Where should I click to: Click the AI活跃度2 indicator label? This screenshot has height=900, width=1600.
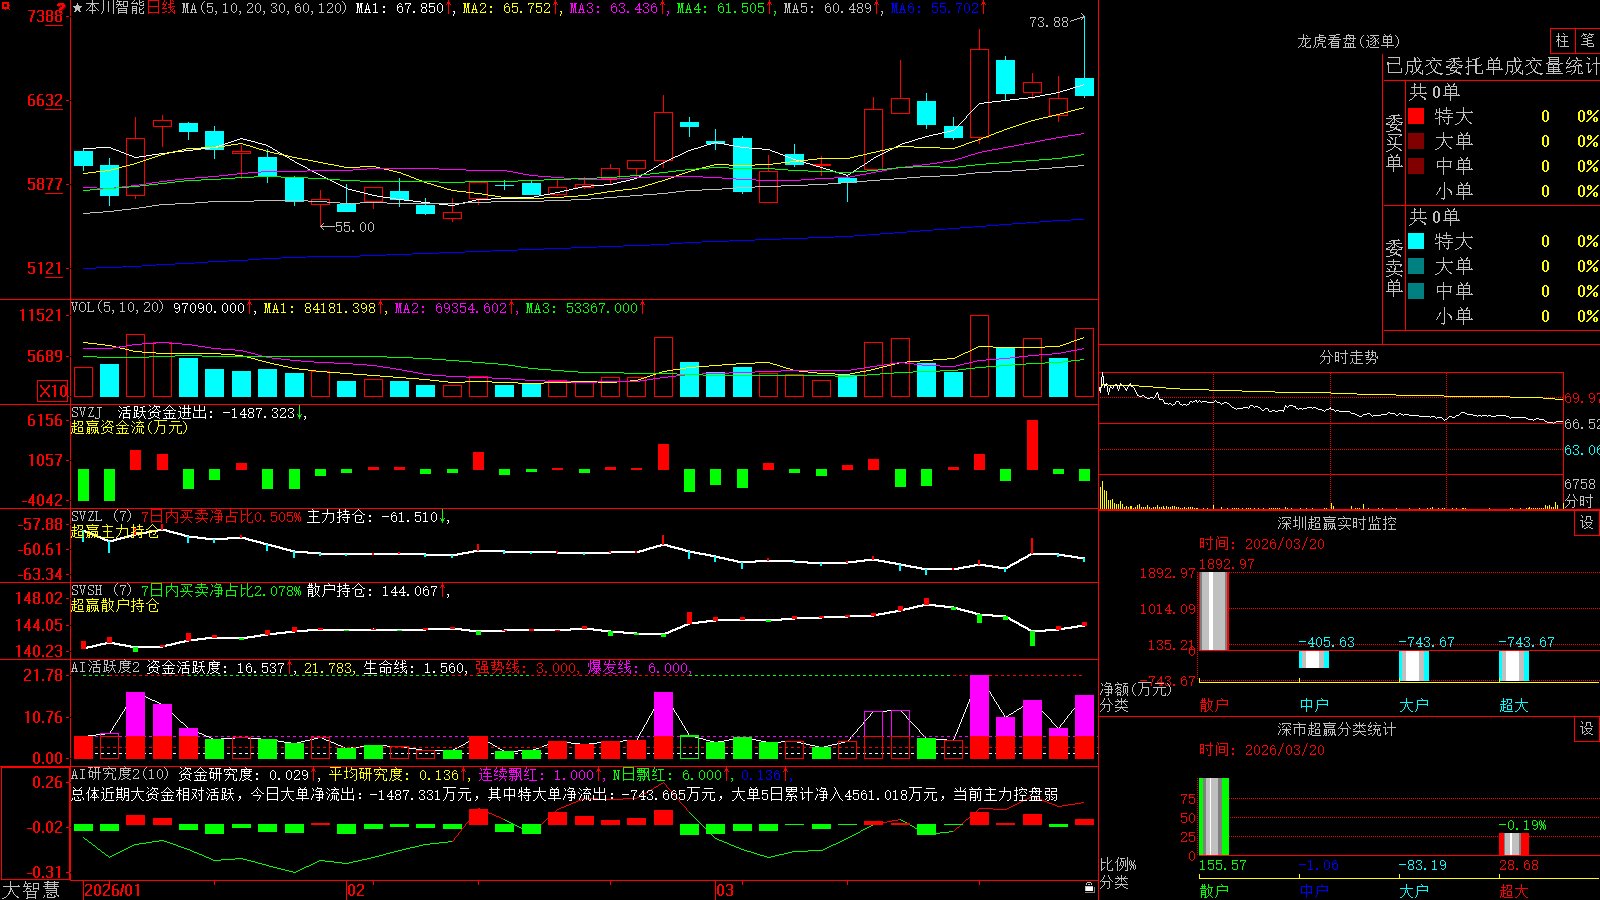pos(106,668)
